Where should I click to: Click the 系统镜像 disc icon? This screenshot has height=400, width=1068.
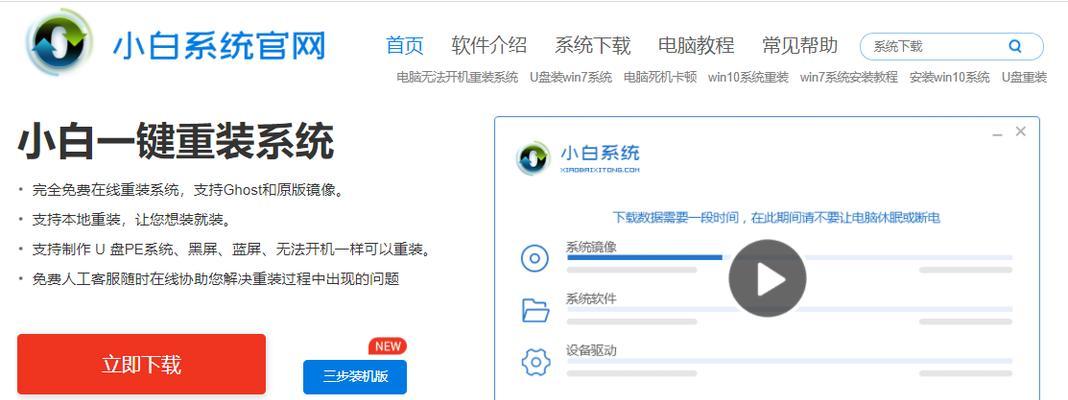click(535, 258)
